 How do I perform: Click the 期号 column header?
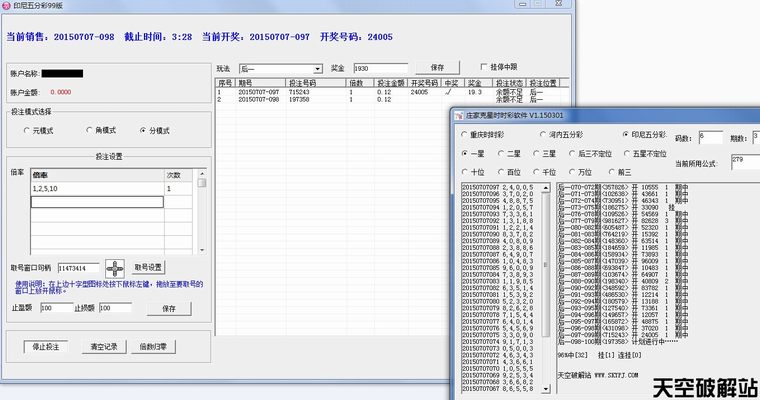coord(246,83)
